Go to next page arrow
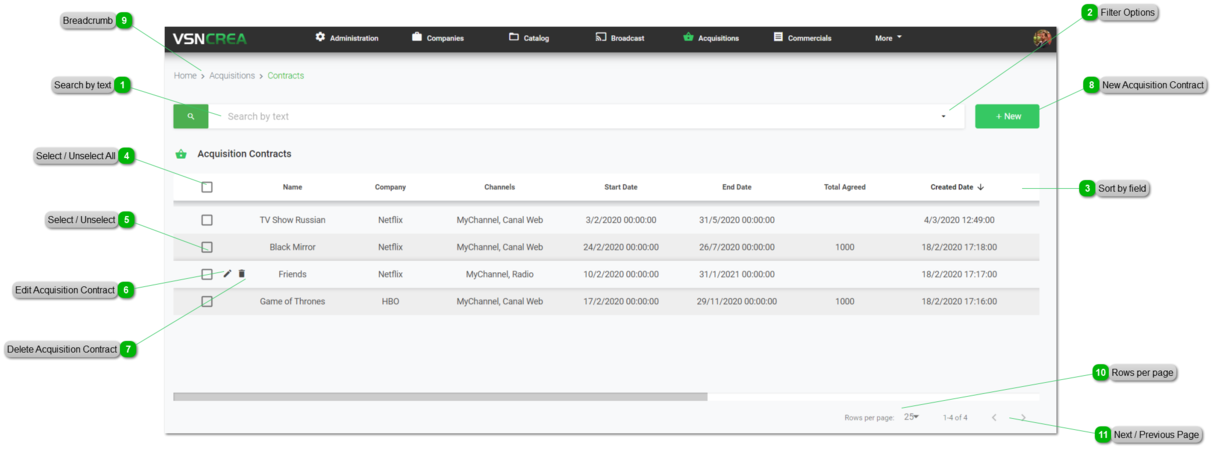 (x=1023, y=418)
